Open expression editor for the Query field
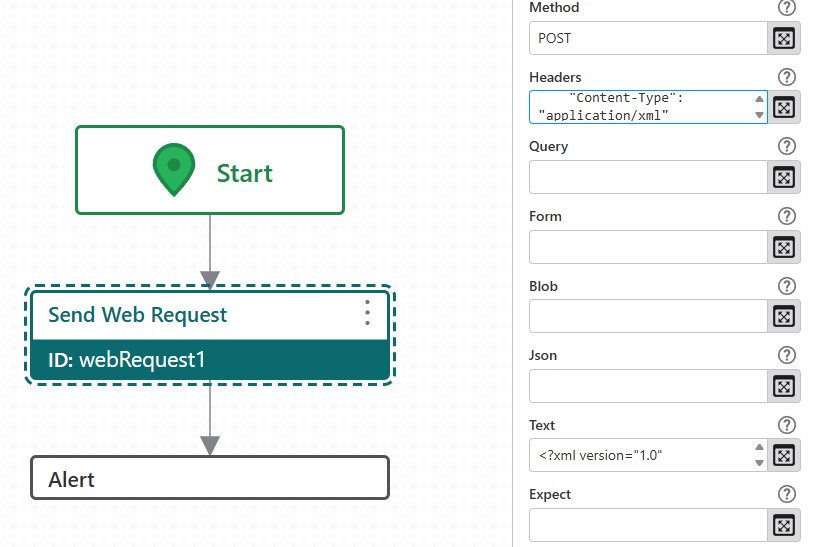 coord(783,177)
